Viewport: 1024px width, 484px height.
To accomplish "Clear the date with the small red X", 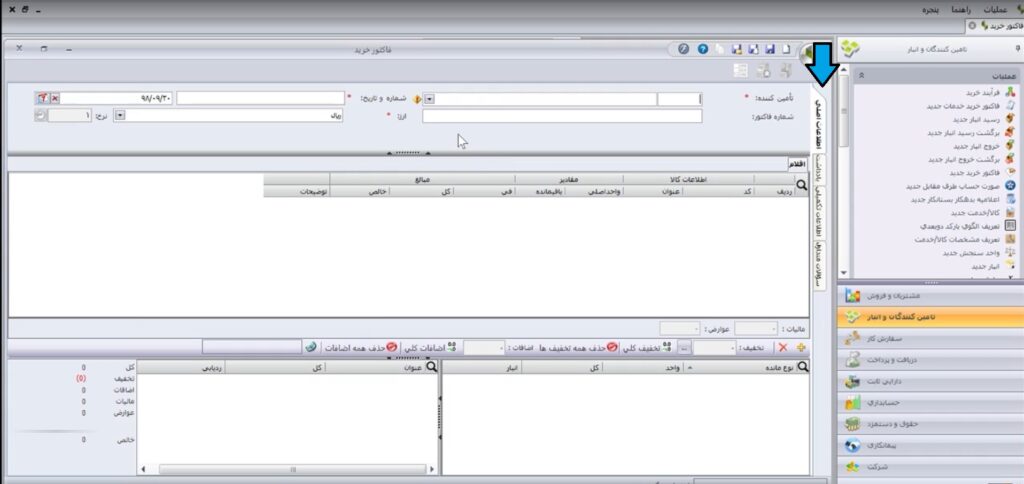I will (x=55, y=98).
